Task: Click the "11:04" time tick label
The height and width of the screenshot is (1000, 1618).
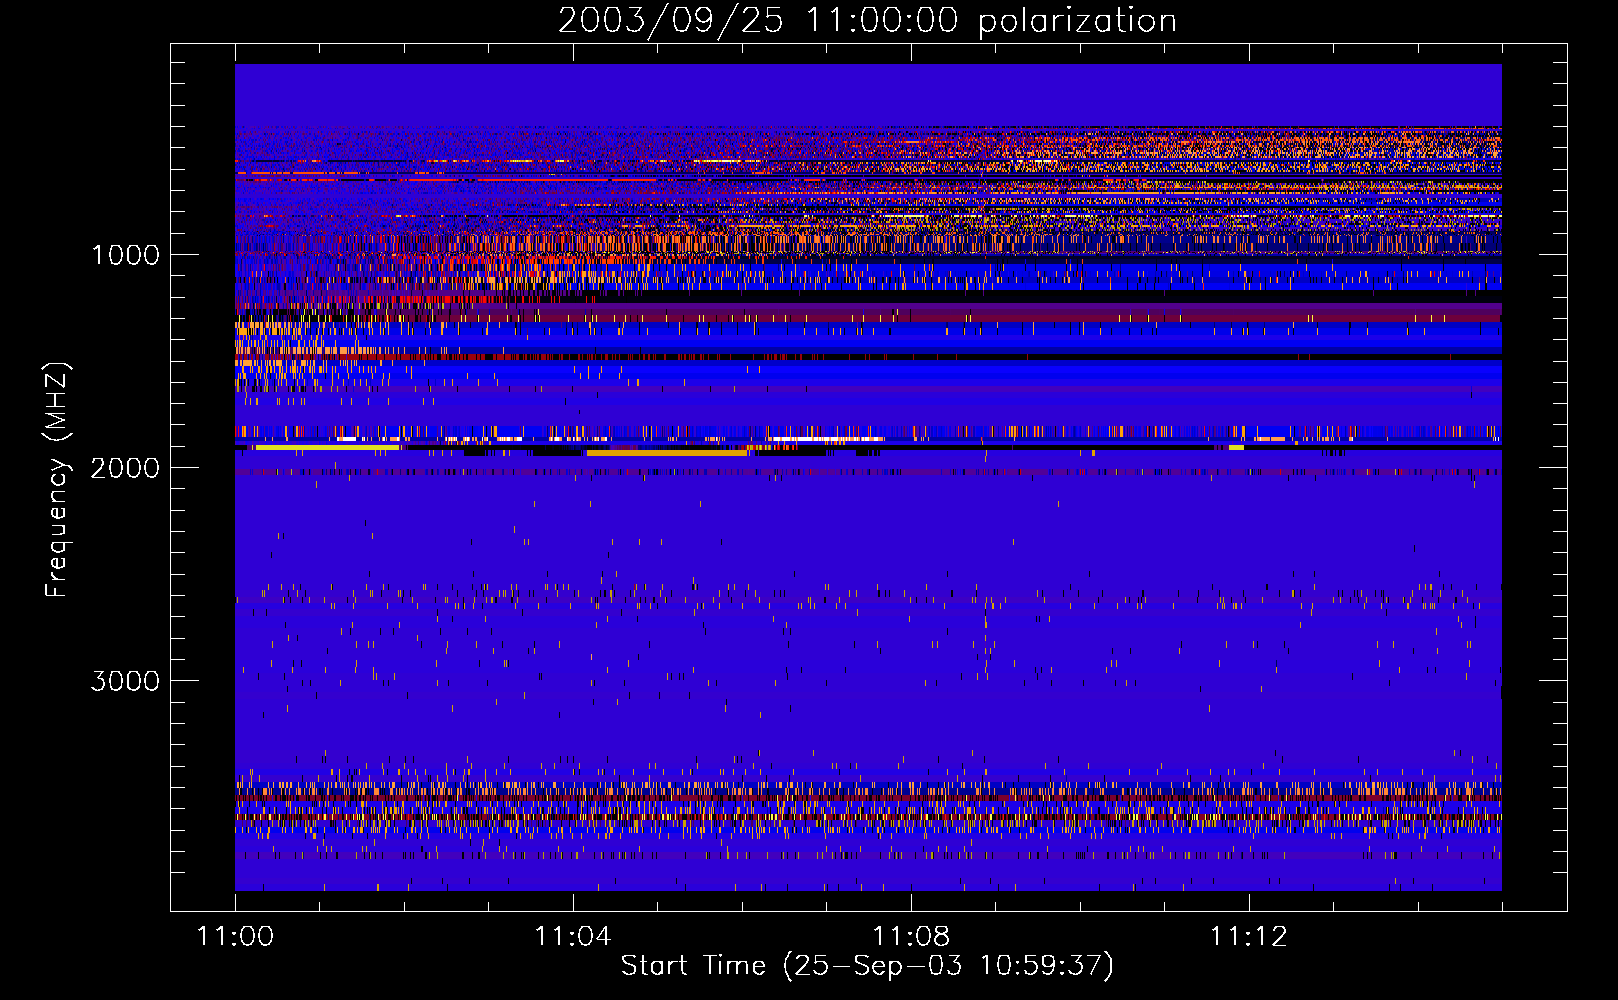Action: [x=573, y=936]
